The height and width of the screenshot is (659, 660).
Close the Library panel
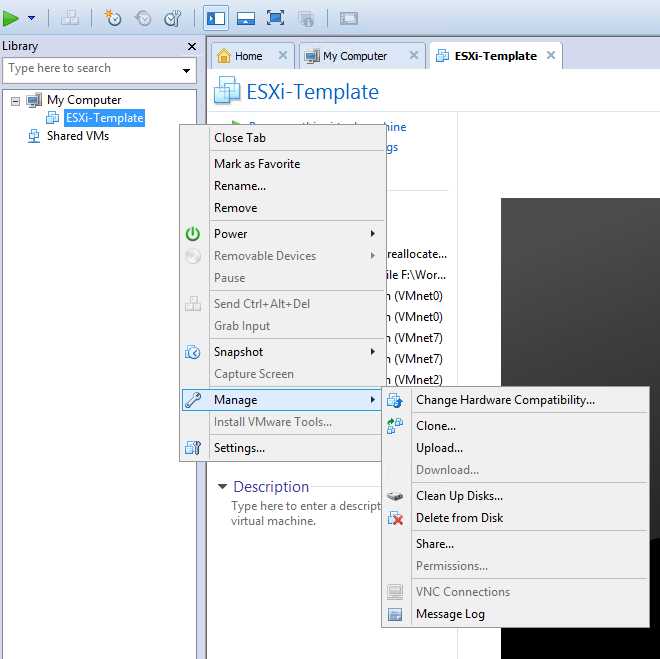click(x=192, y=47)
